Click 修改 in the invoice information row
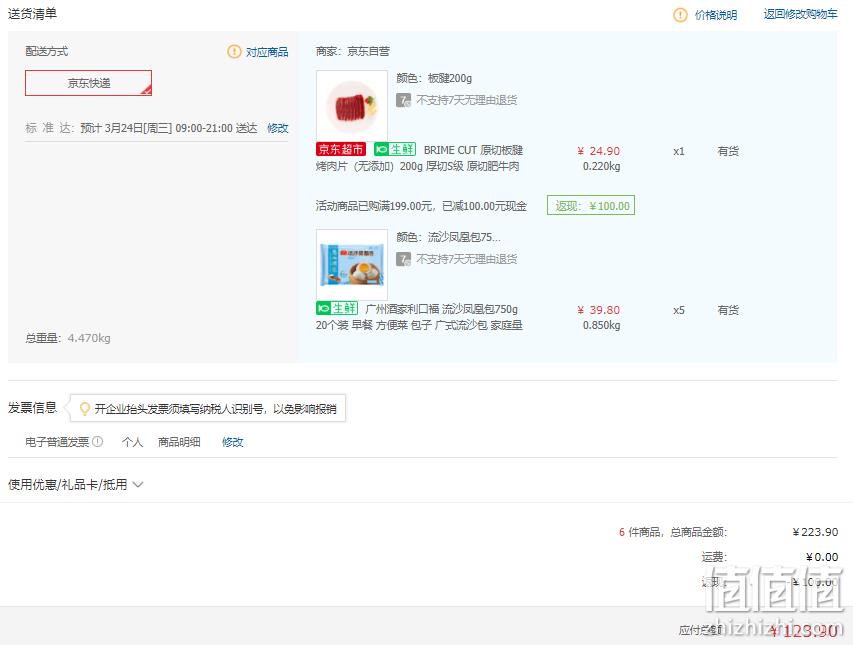 tap(232, 442)
